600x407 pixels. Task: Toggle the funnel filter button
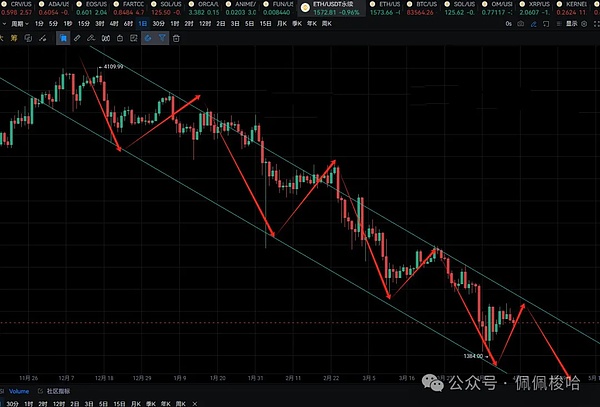click(x=162, y=38)
